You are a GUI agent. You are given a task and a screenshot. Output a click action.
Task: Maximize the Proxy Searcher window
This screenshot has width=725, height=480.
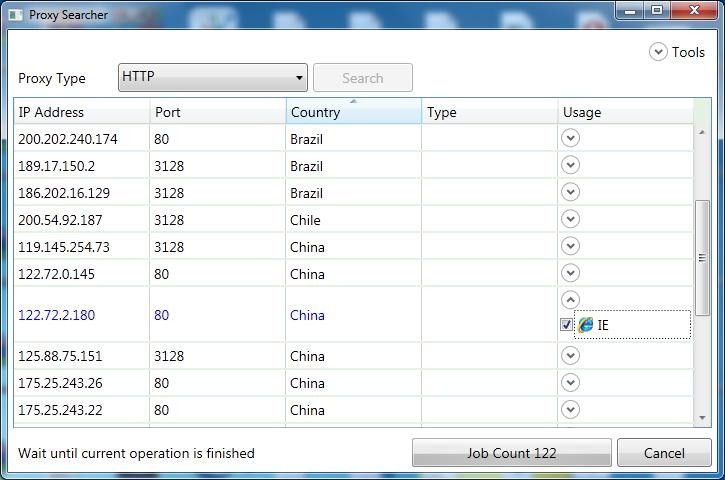point(657,10)
